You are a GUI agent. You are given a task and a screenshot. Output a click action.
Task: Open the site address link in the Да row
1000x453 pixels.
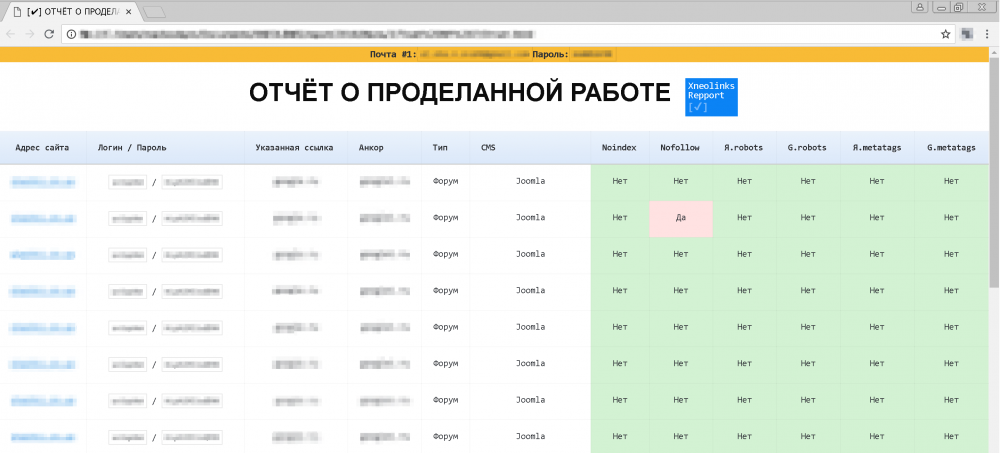tap(42, 219)
